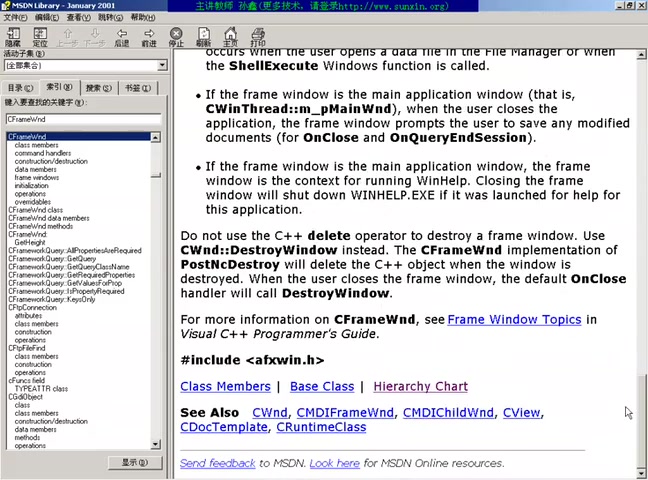This screenshot has height=480, width=648.
Task: Select 'methods' under CGdiObject
Action: point(27,437)
